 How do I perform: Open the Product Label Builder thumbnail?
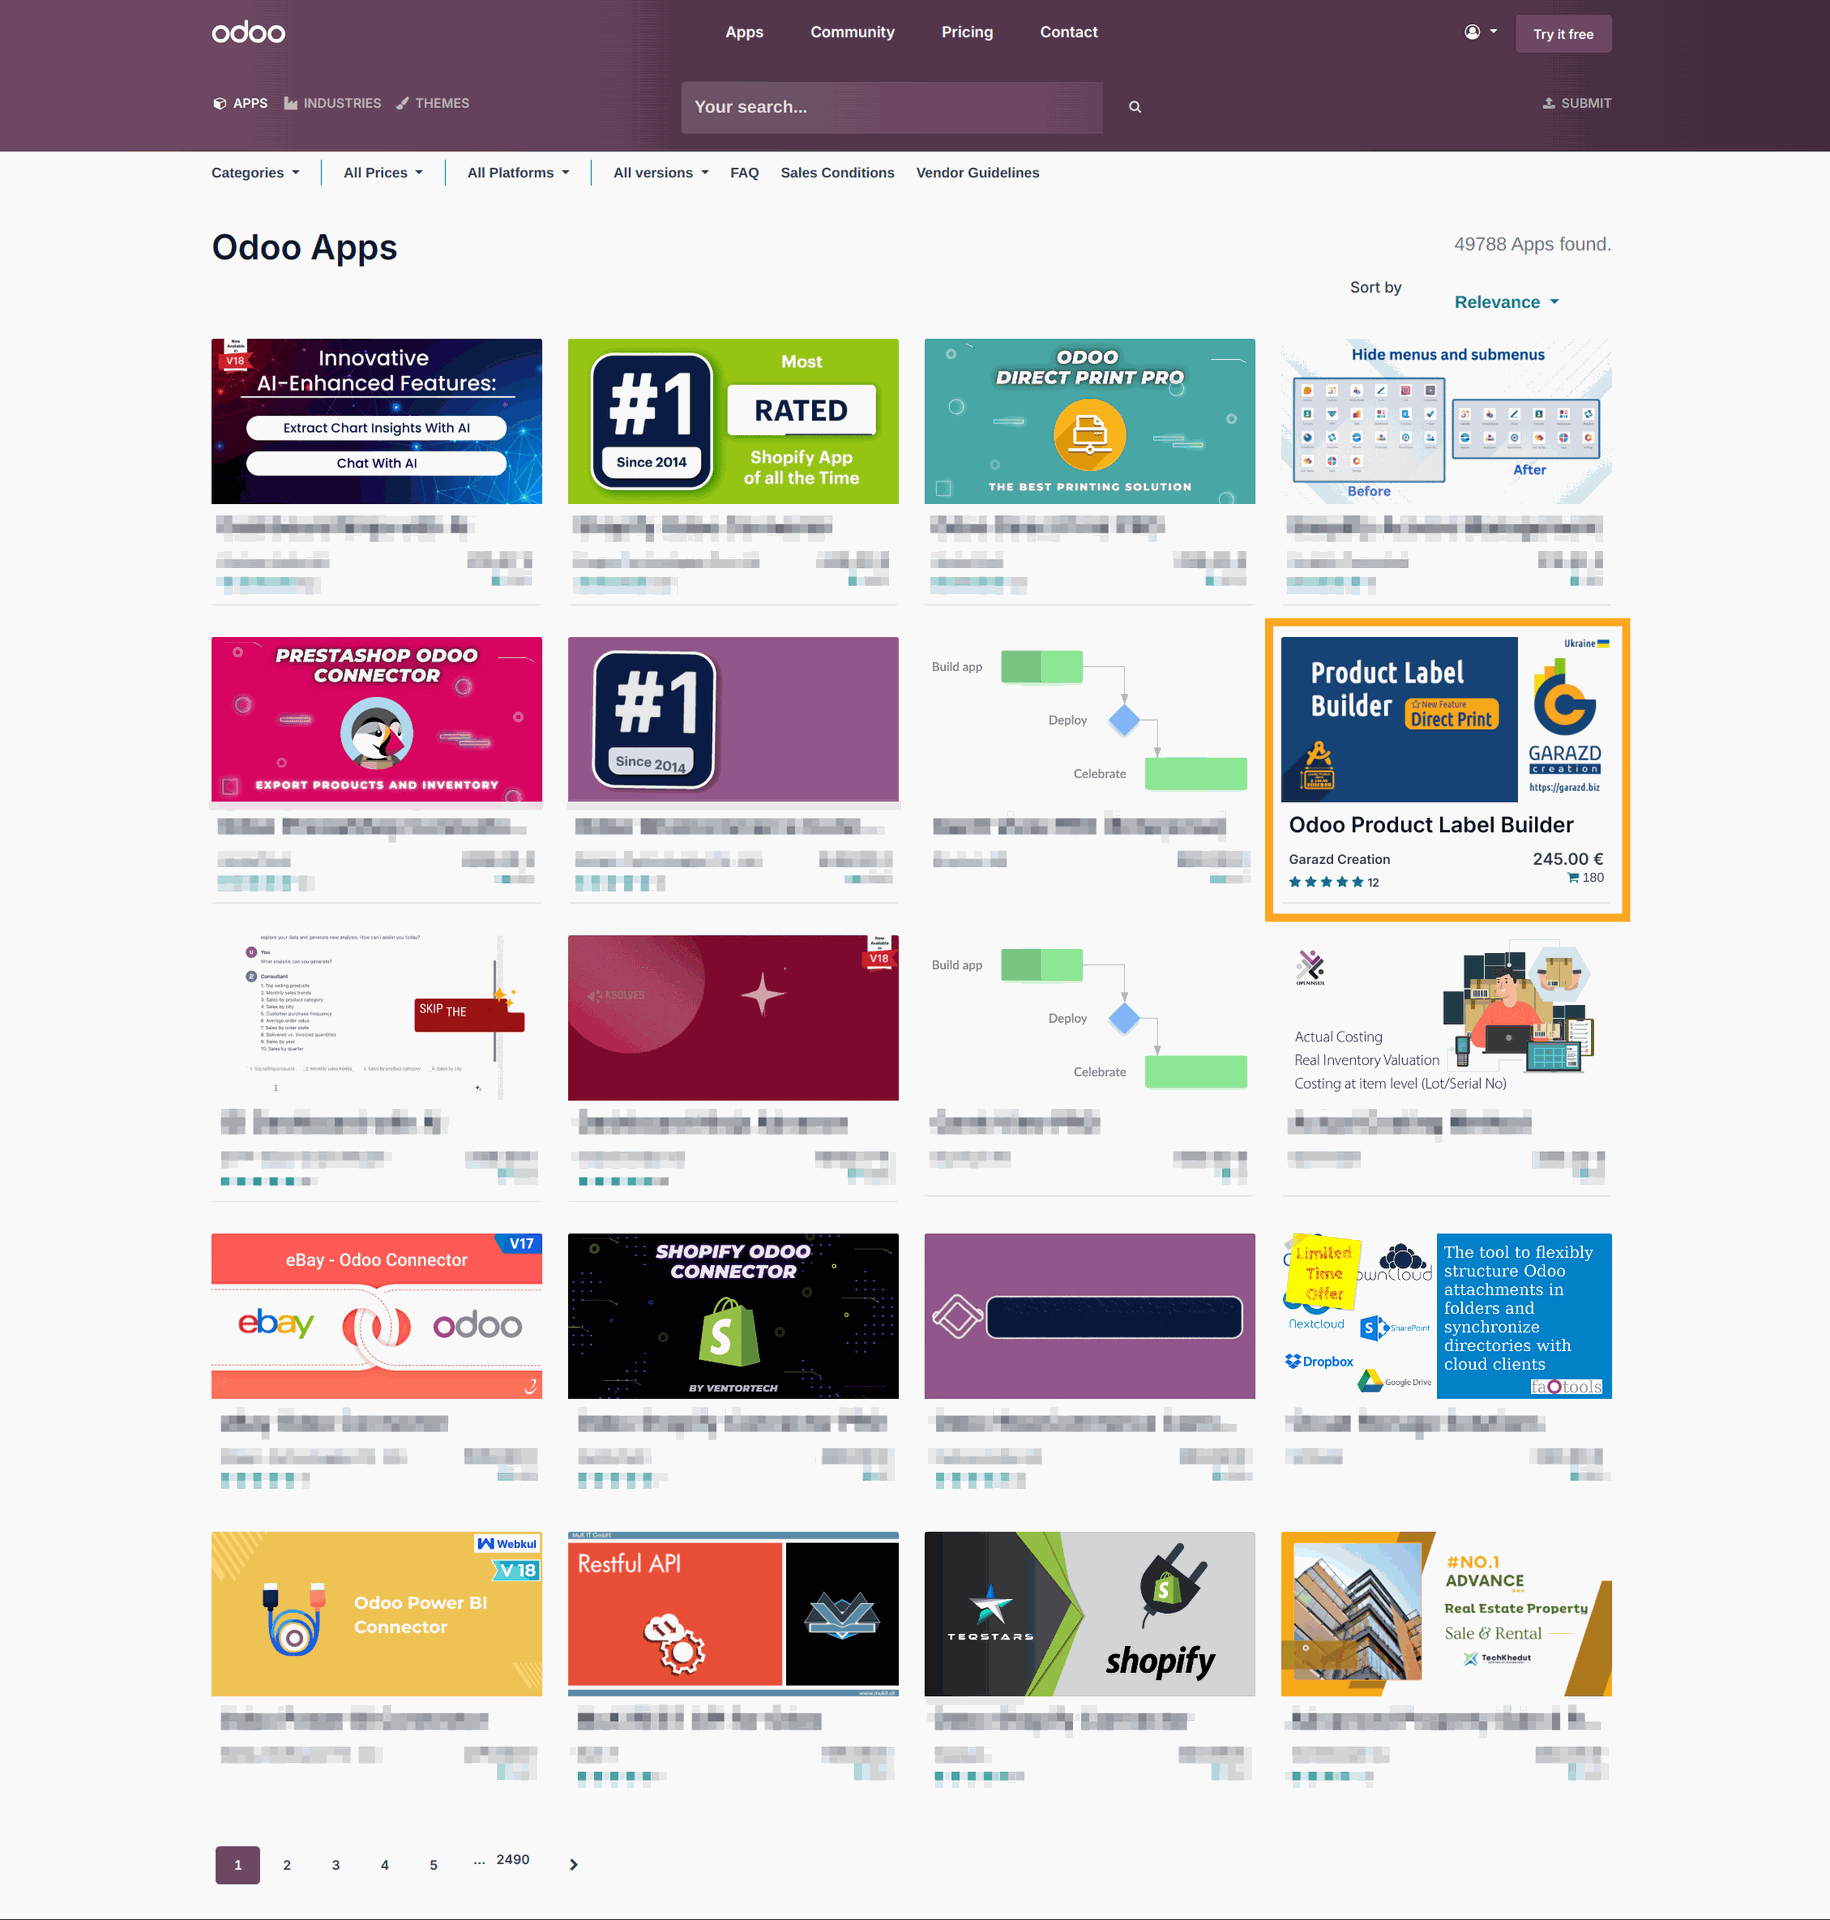click(1446, 719)
